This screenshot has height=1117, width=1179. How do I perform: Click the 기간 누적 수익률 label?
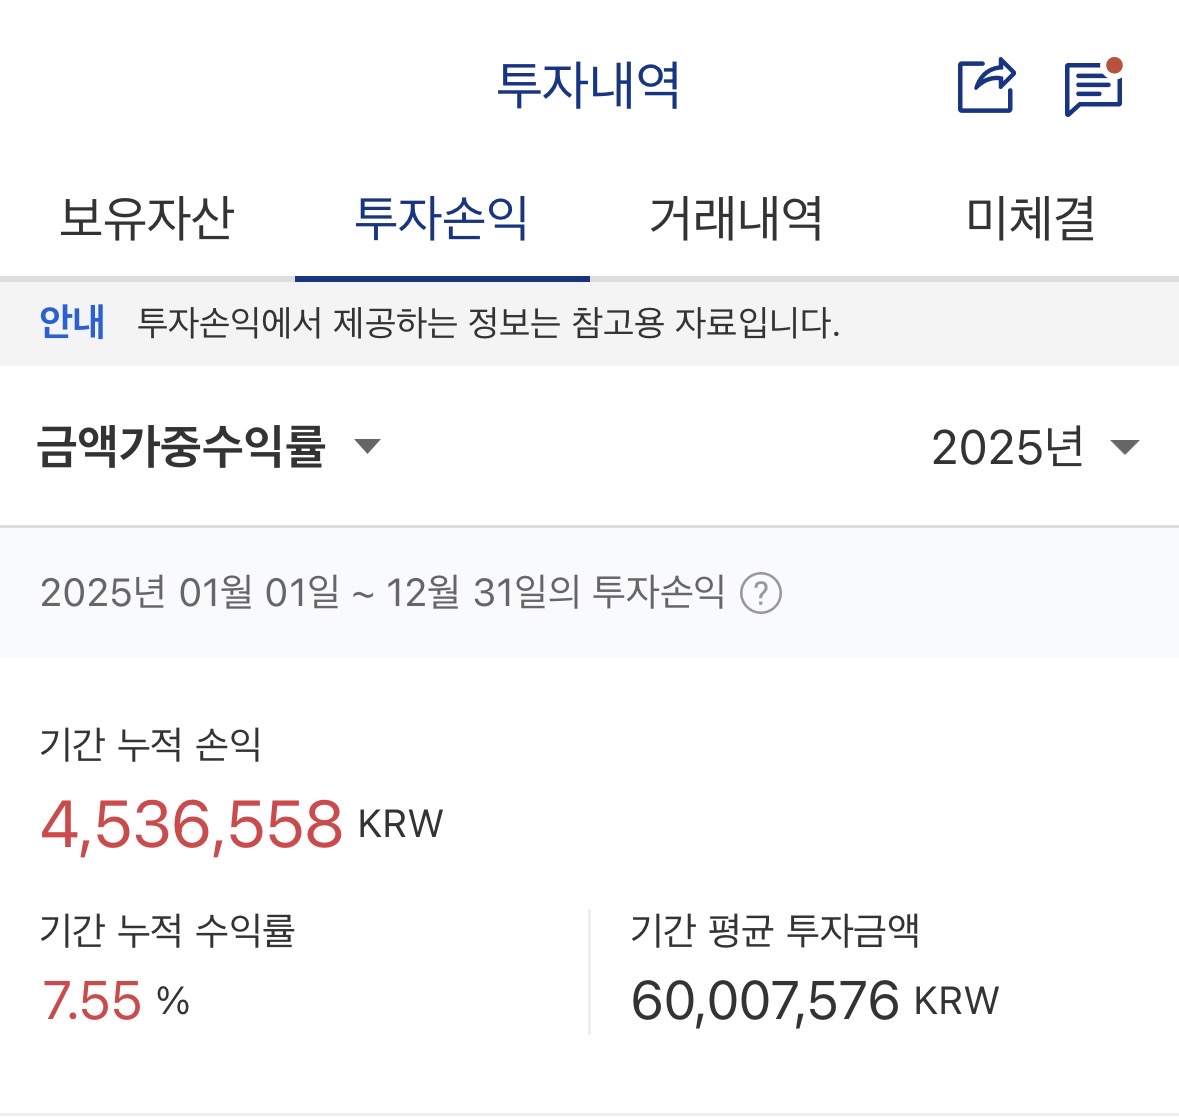pyautogui.click(x=167, y=931)
